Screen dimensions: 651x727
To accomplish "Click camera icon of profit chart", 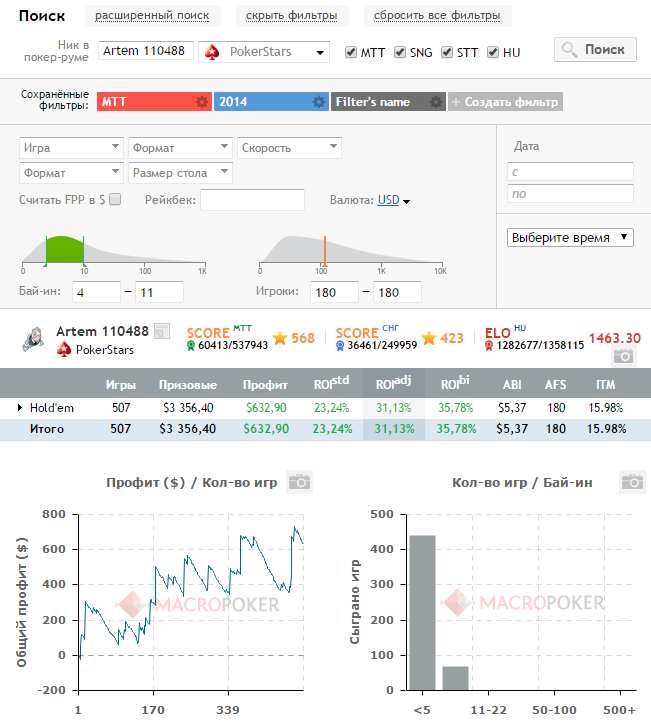I will click(x=300, y=482).
